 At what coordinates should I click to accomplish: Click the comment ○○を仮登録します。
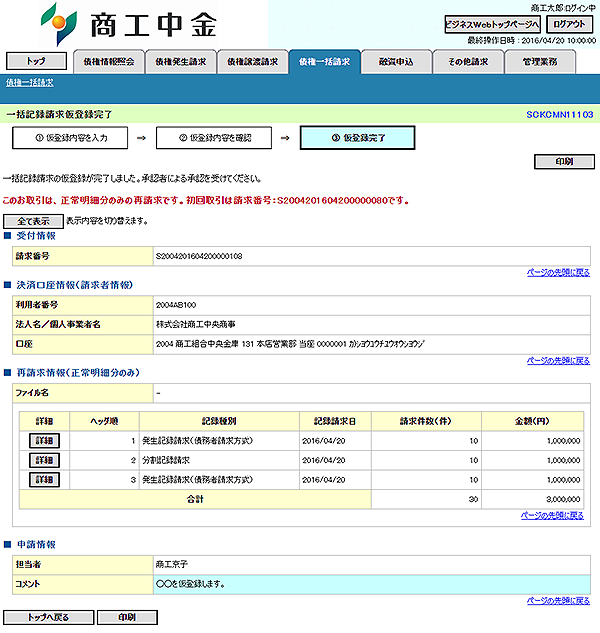coord(190,584)
